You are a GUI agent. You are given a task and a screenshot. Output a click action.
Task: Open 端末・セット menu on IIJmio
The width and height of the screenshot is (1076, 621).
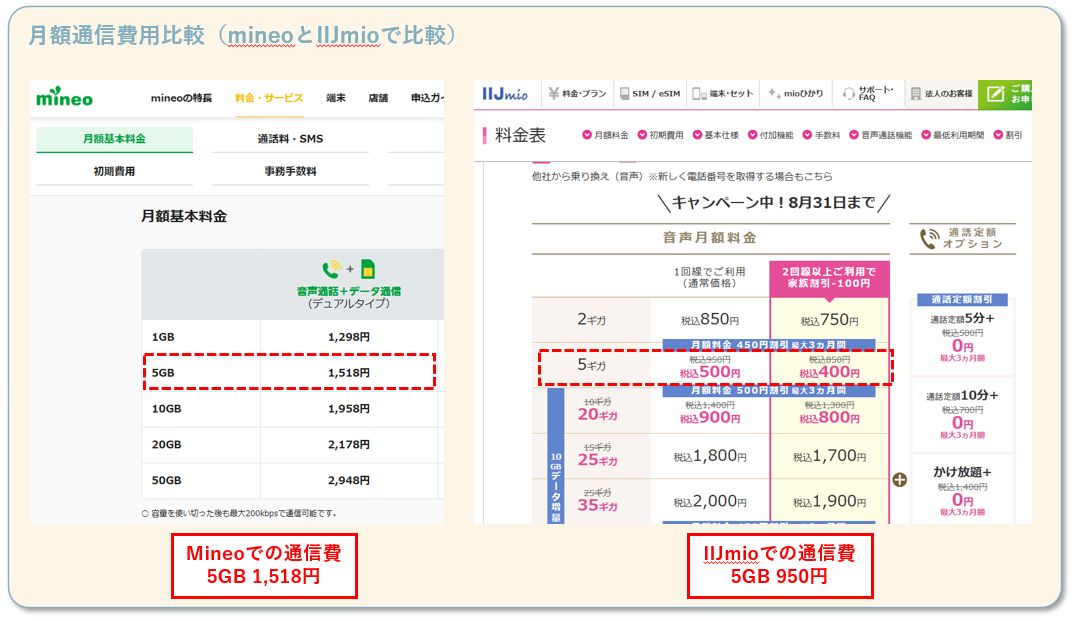pos(723,93)
